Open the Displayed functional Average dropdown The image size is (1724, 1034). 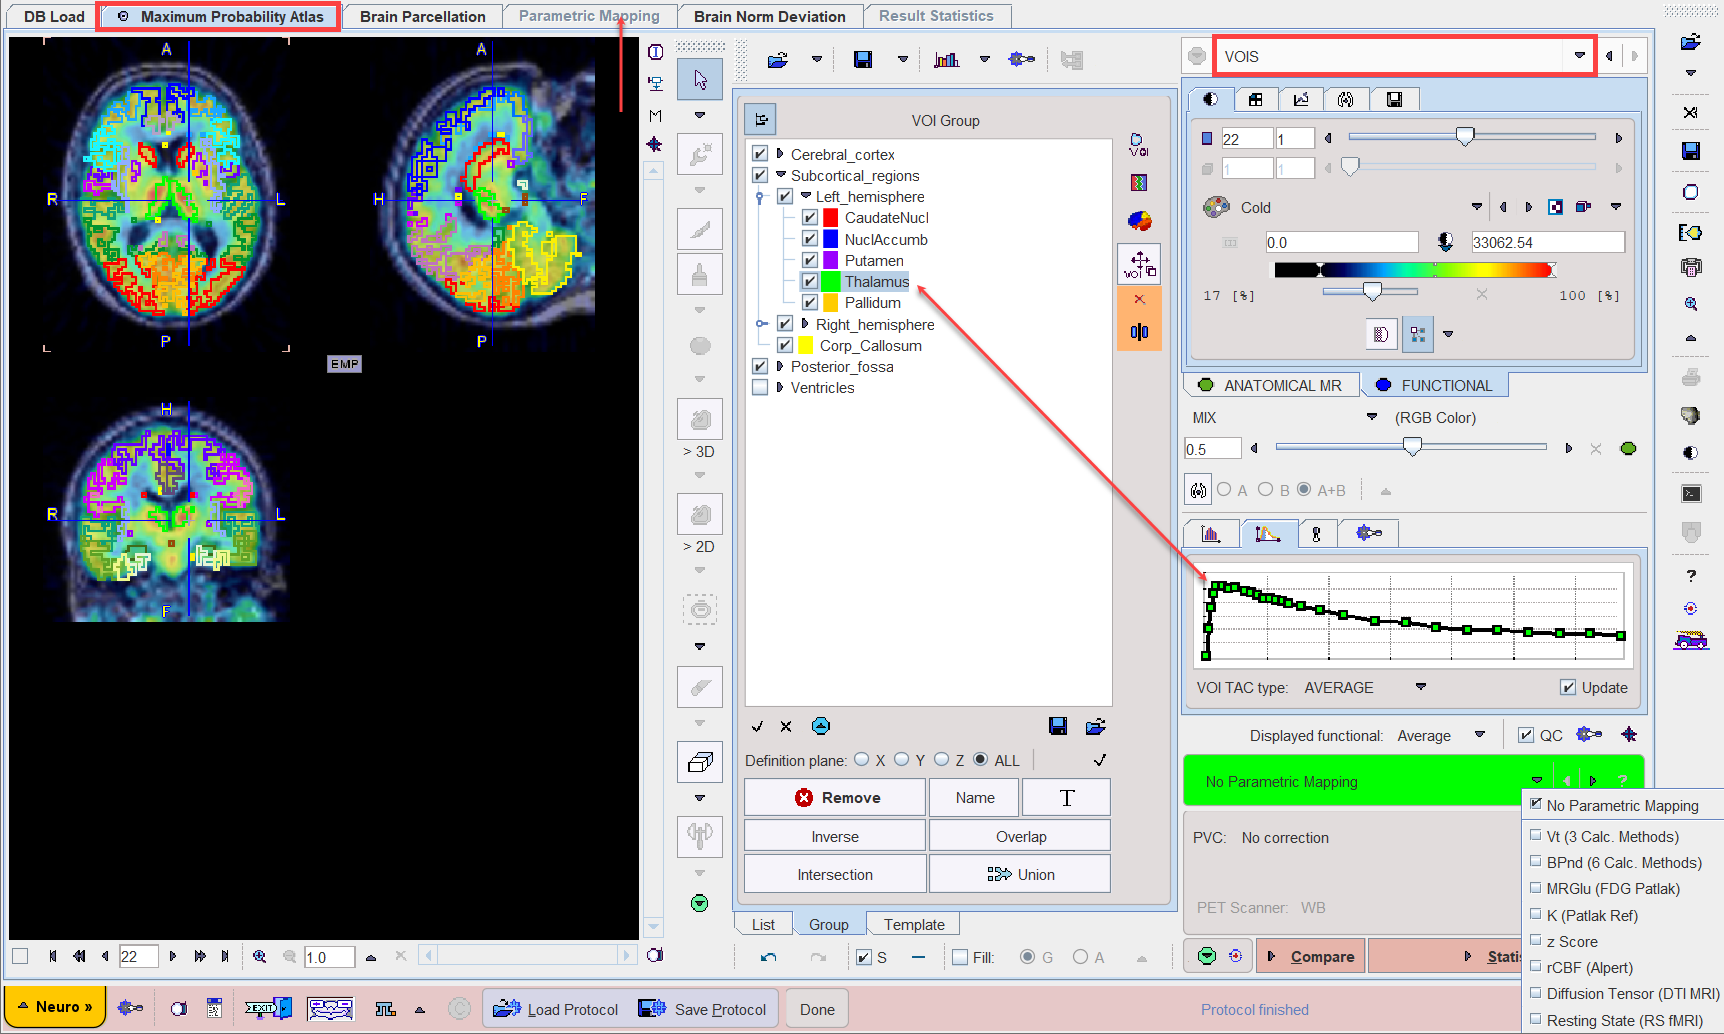point(1480,735)
